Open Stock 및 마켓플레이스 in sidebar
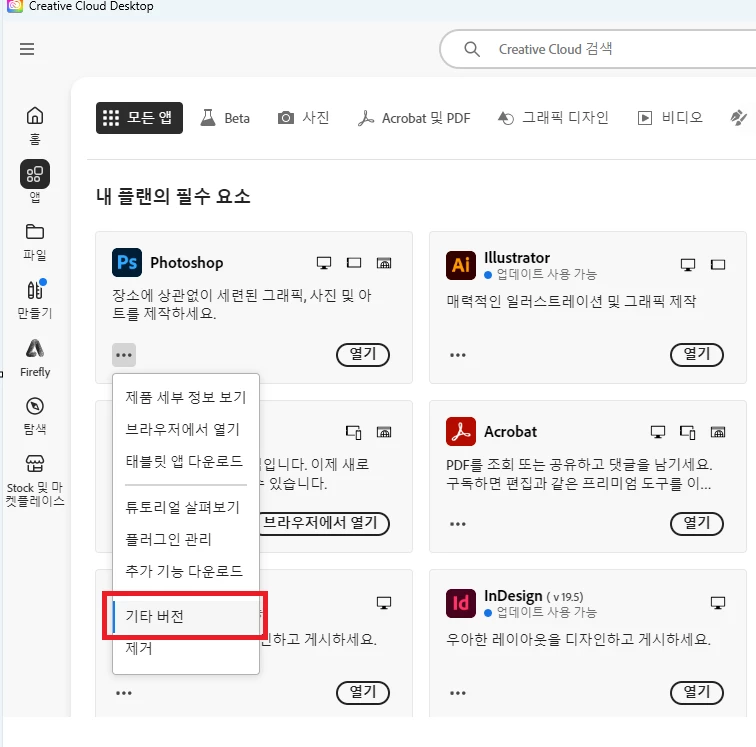756x747 pixels. pos(35,480)
